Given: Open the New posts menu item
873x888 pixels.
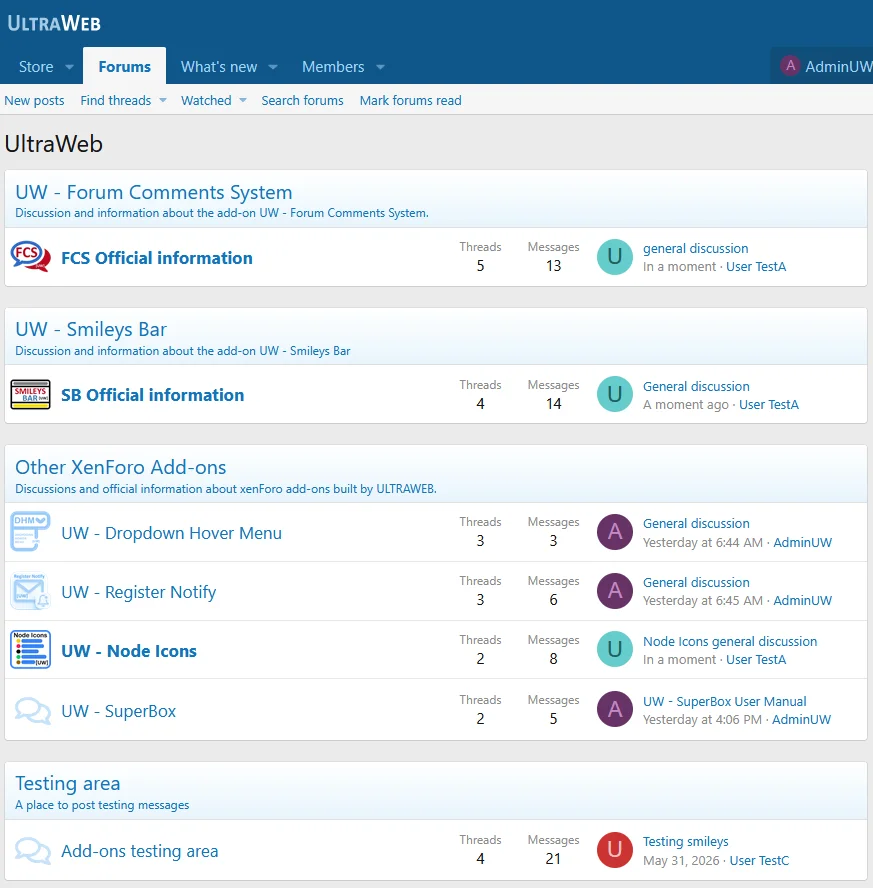Looking at the screenshot, I should [35, 100].
